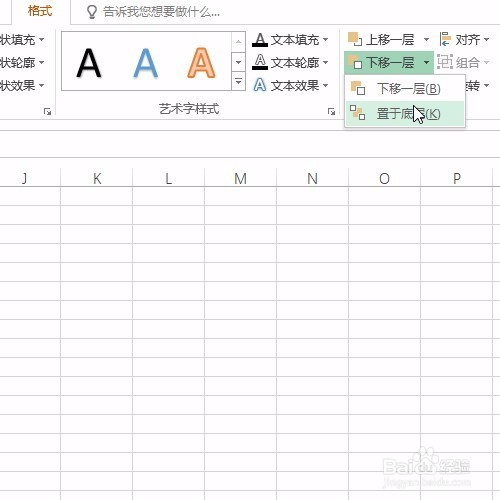Select column P header
Image resolution: width=500 pixels, height=500 pixels.
coord(457,178)
